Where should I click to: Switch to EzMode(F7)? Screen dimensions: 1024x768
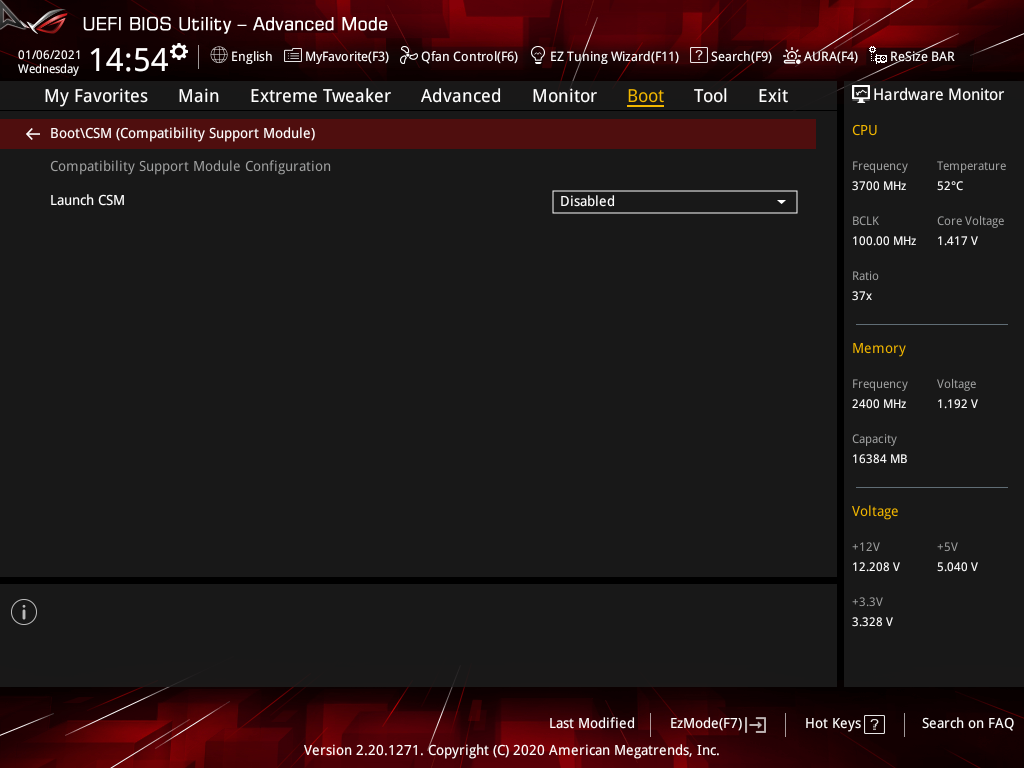718,724
